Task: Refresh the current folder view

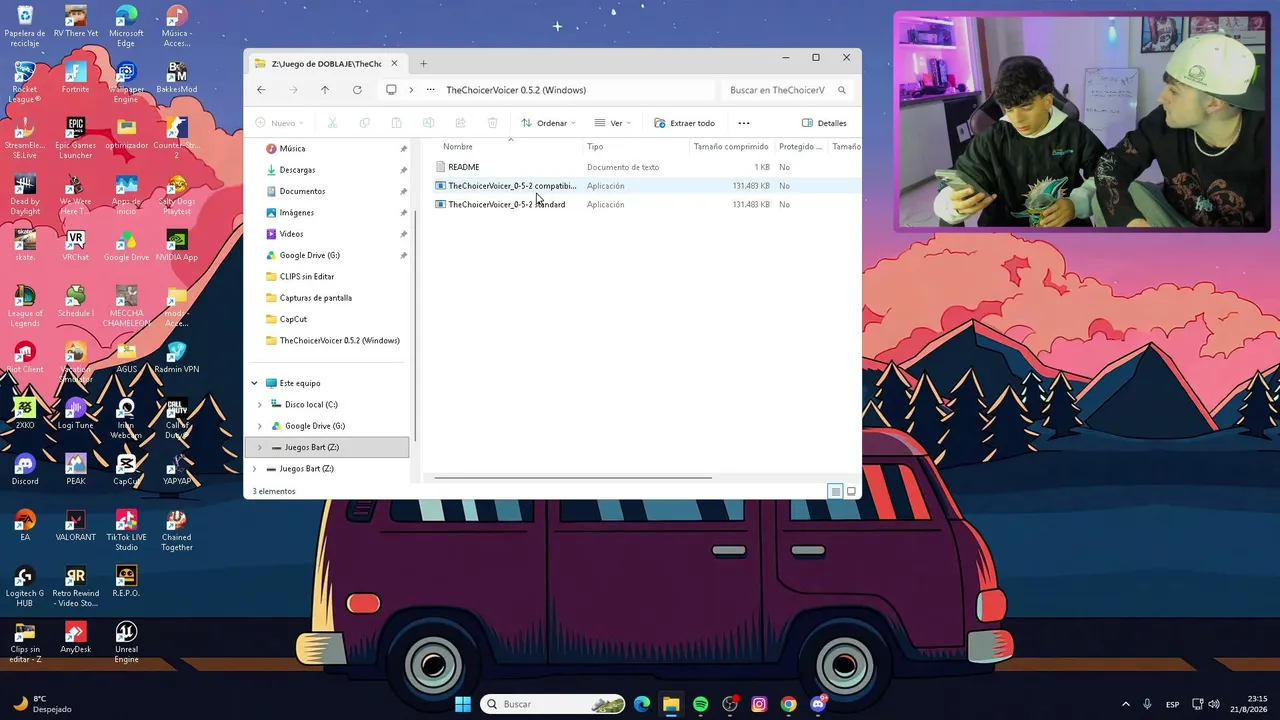Action: (357, 90)
